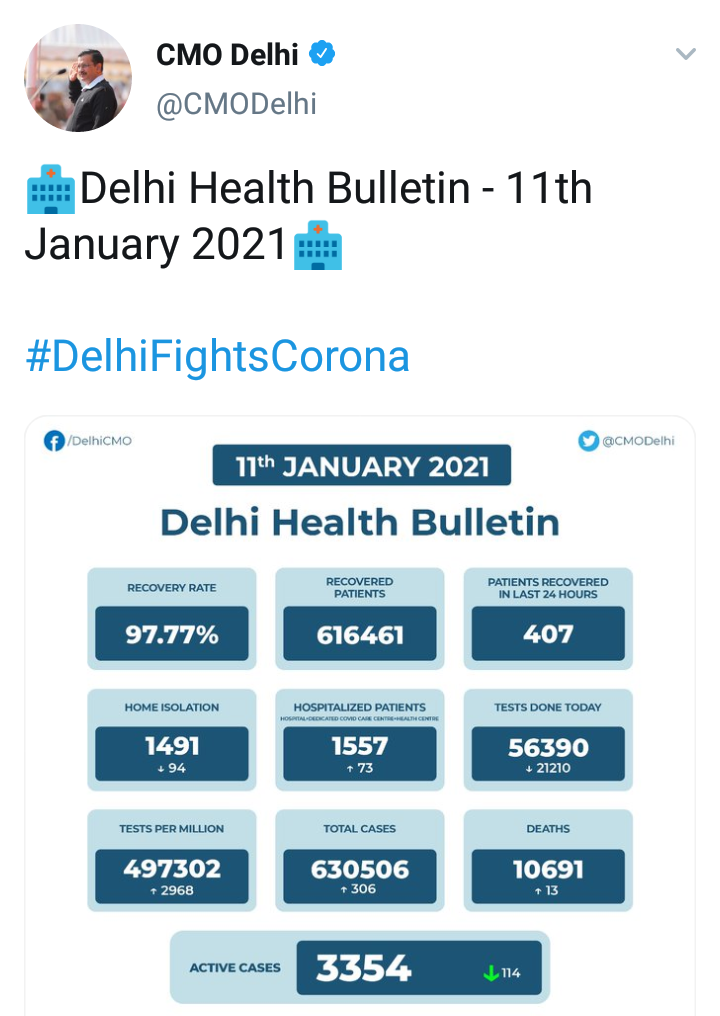Click the CMO Delhi profile picture
720x1016 pixels.
pos(78,78)
